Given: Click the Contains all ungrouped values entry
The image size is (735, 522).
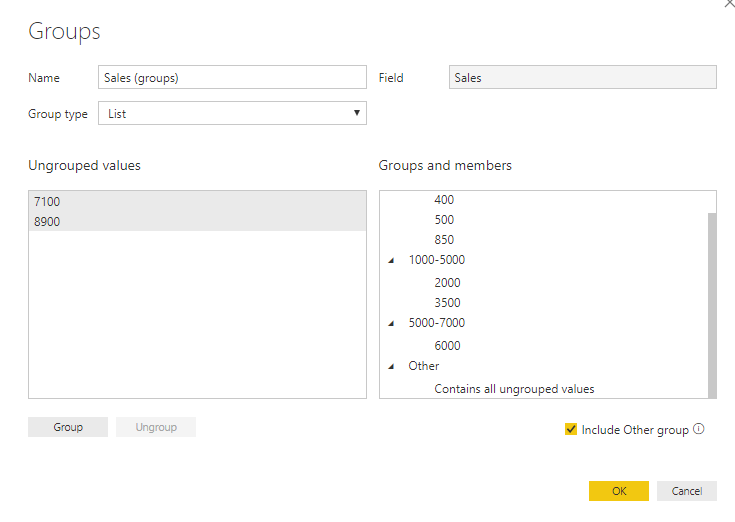Looking at the screenshot, I should coord(514,389).
